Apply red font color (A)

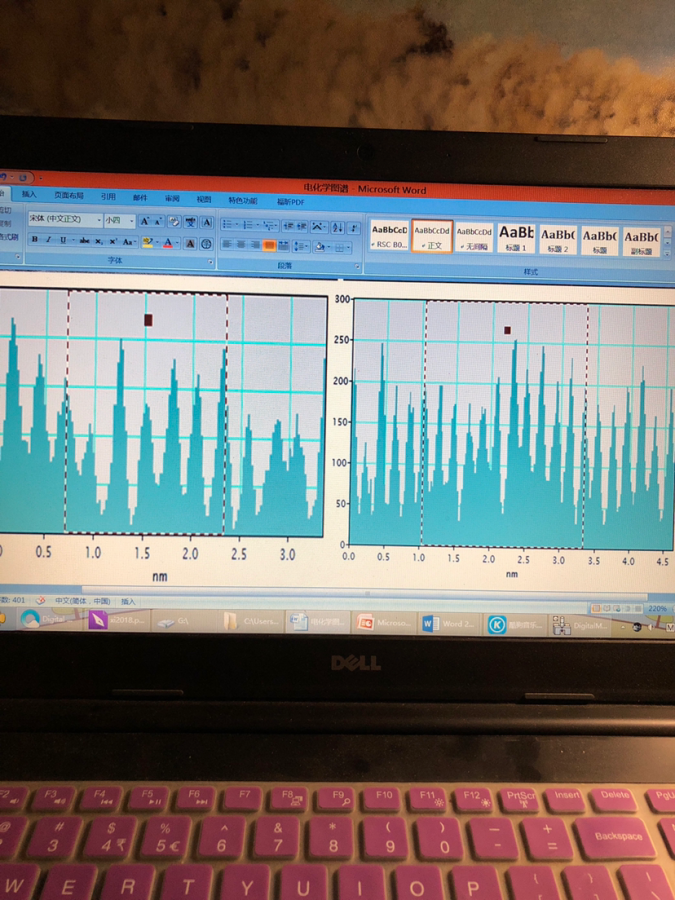(x=168, y=243)
